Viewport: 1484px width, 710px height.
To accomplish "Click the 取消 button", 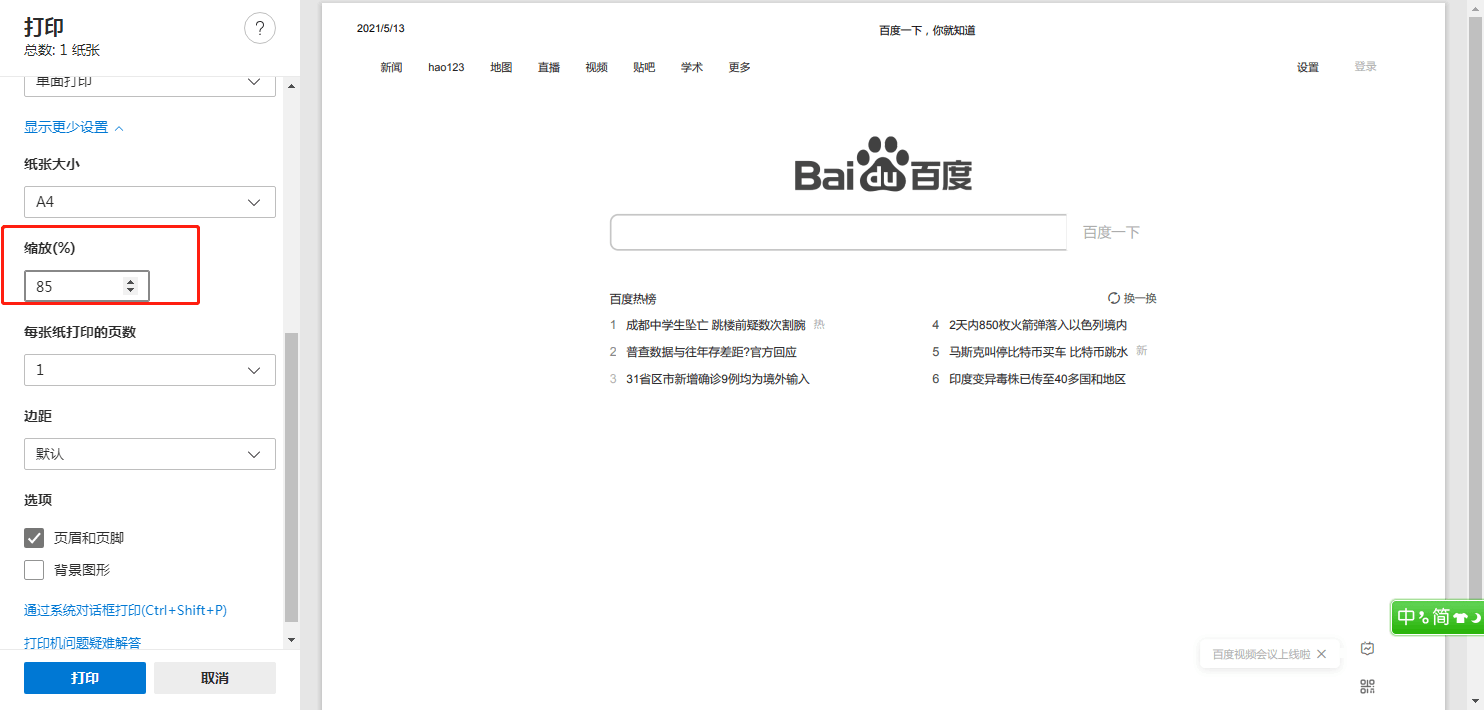I will click(215, 678).
